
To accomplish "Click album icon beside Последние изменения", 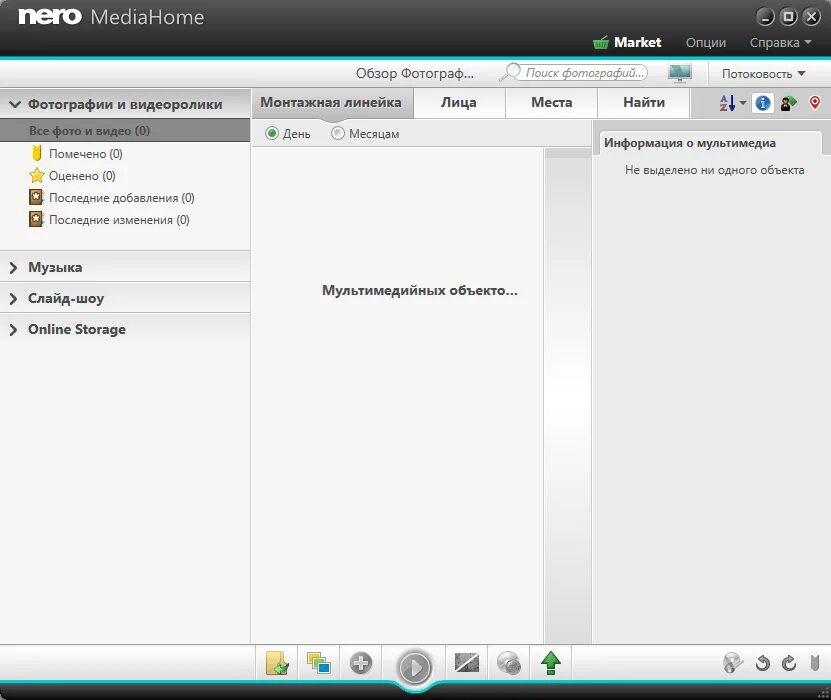I will click(x=36, y=219).
